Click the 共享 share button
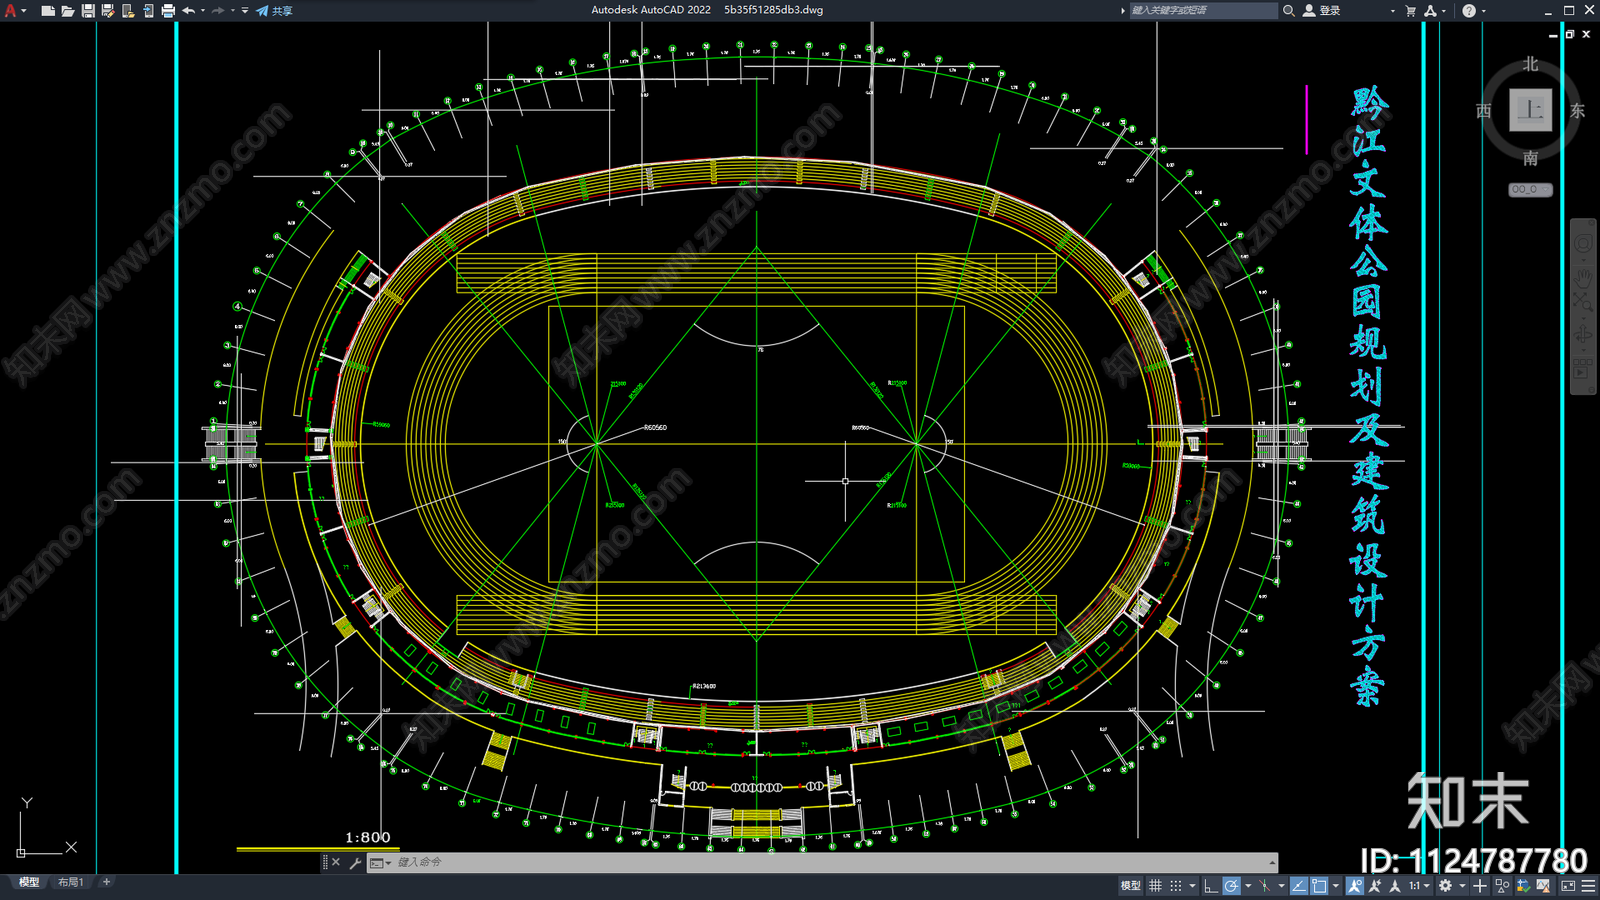This screenshot has width=1600, height=900. tap(275, 10)
